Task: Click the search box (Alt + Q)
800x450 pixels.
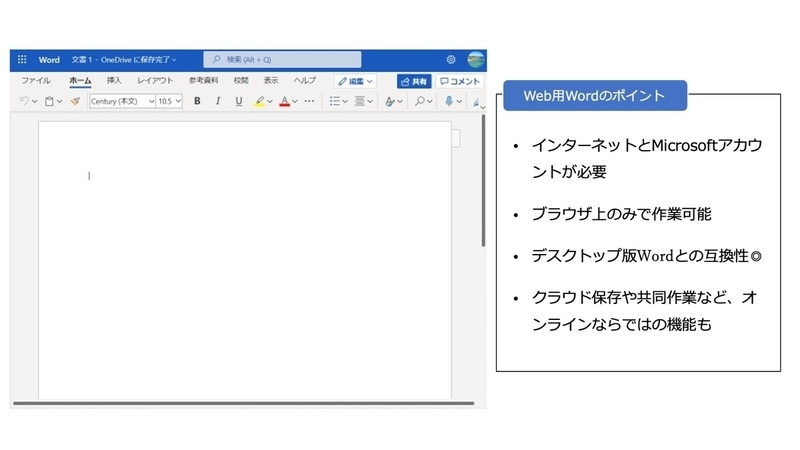Action: pos(282,60)
